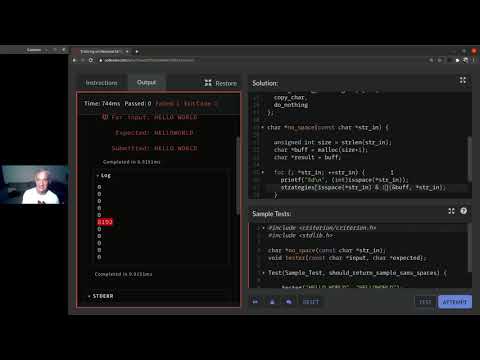Click the strategies line in Solution code
480x360 pixels.
tap(363, 187)
